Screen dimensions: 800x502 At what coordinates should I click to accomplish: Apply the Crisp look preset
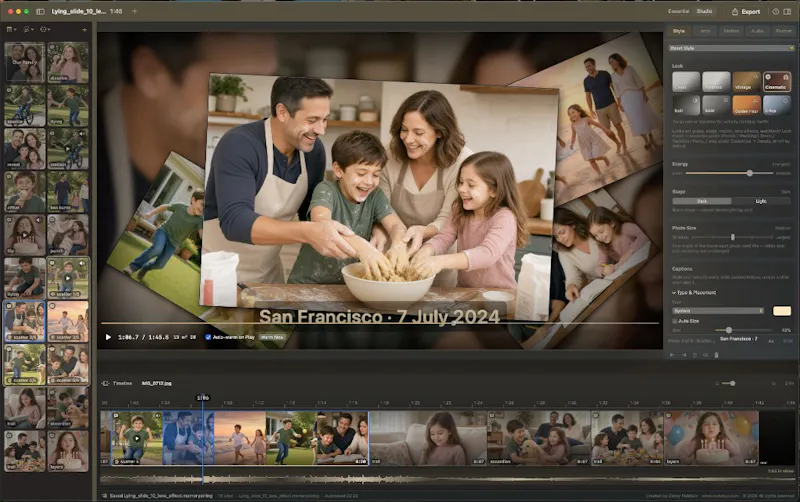[776, 105]
